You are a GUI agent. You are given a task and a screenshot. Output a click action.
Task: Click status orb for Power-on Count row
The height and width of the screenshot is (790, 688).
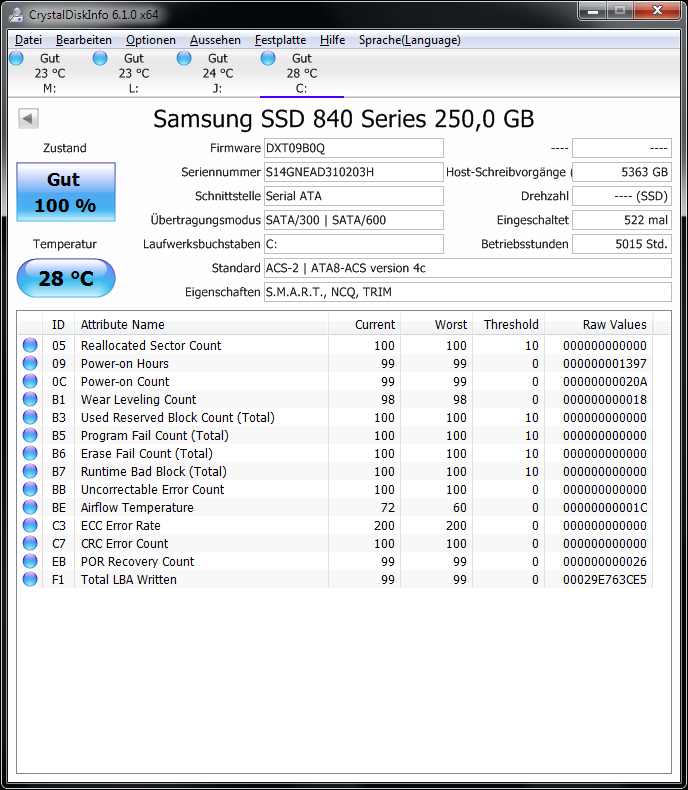coord(30,381)
